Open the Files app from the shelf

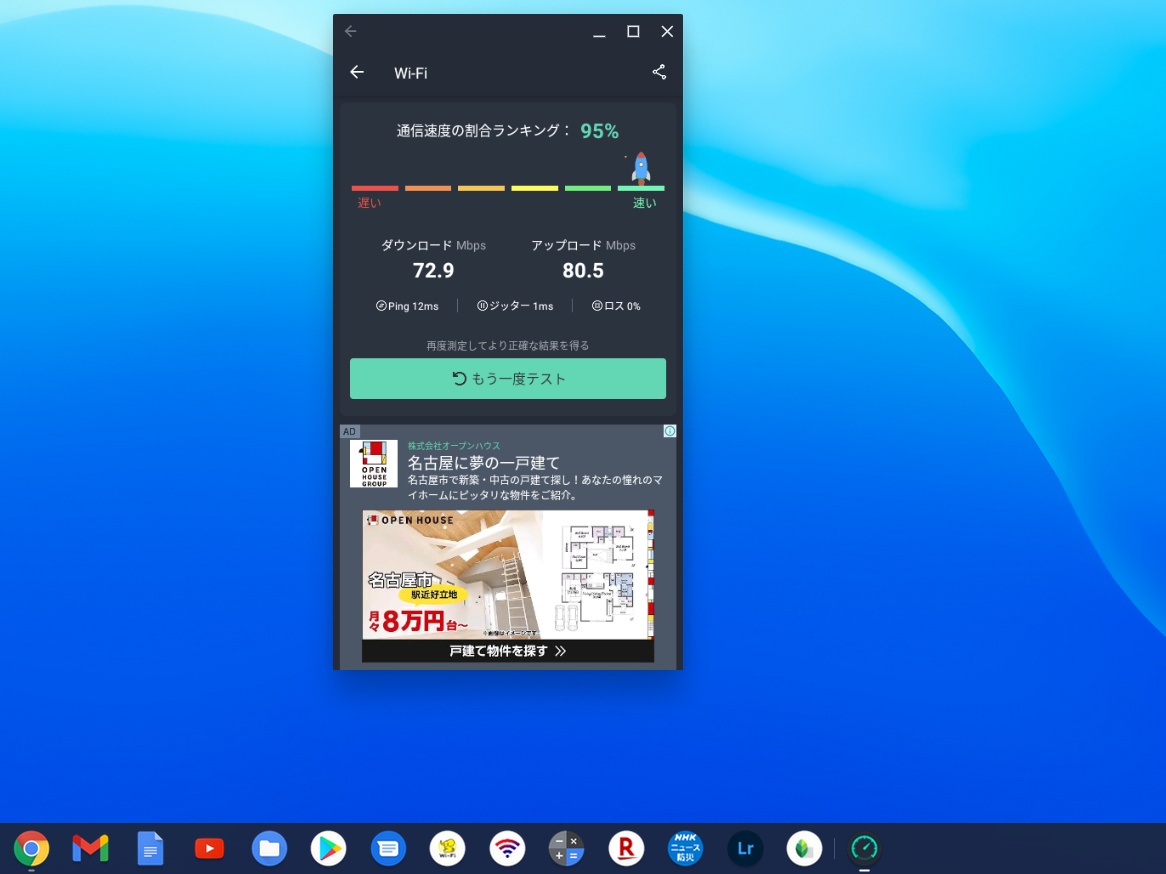(x=269, y=848)
